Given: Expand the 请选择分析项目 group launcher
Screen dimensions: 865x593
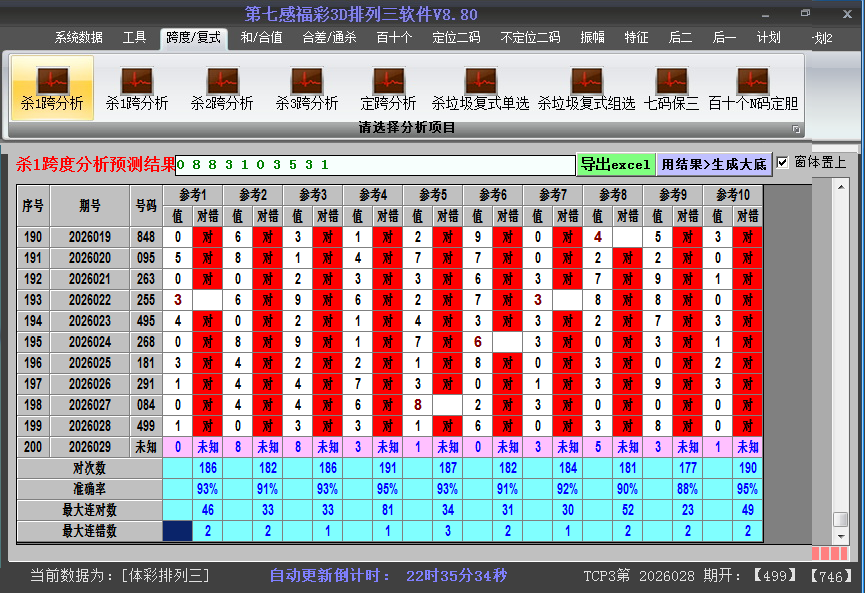Looking at the screenshot, I should 796,129.
